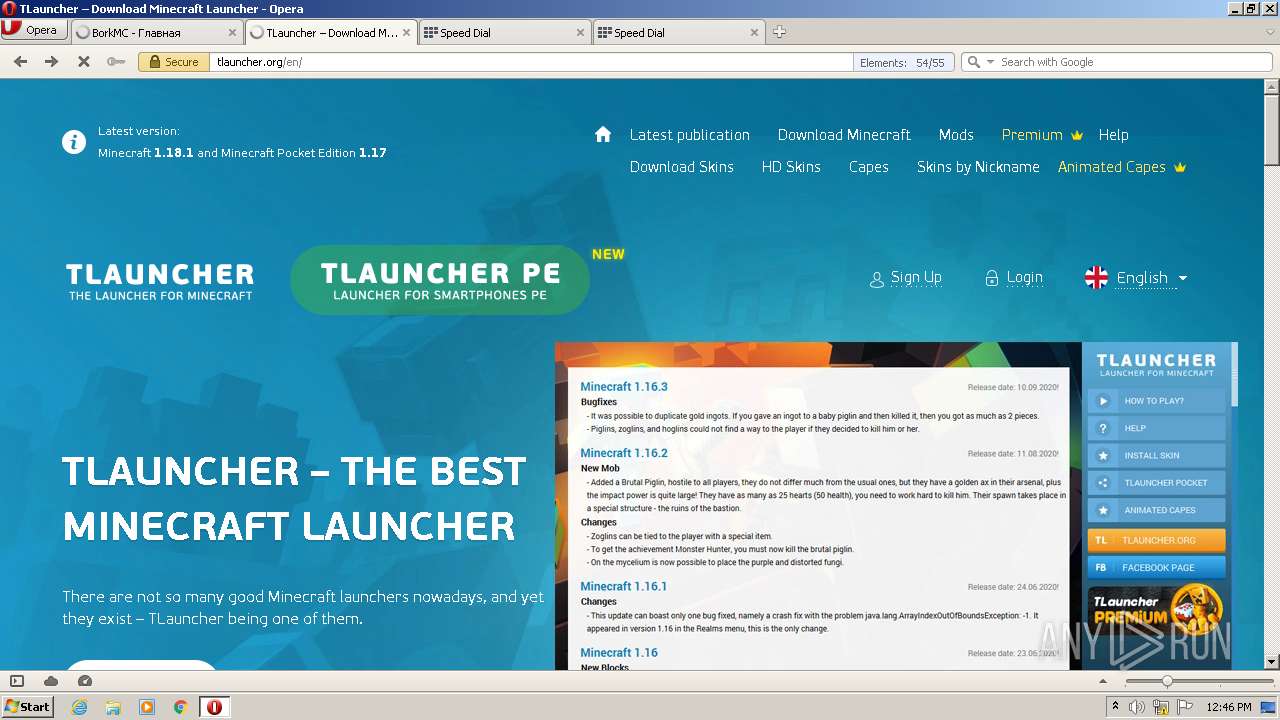Viewport: 1280px width, 720px height.
Task: Click TLAUNCHER.ORG orange button
Action: pyautogui.click(x=1156, y=540)
